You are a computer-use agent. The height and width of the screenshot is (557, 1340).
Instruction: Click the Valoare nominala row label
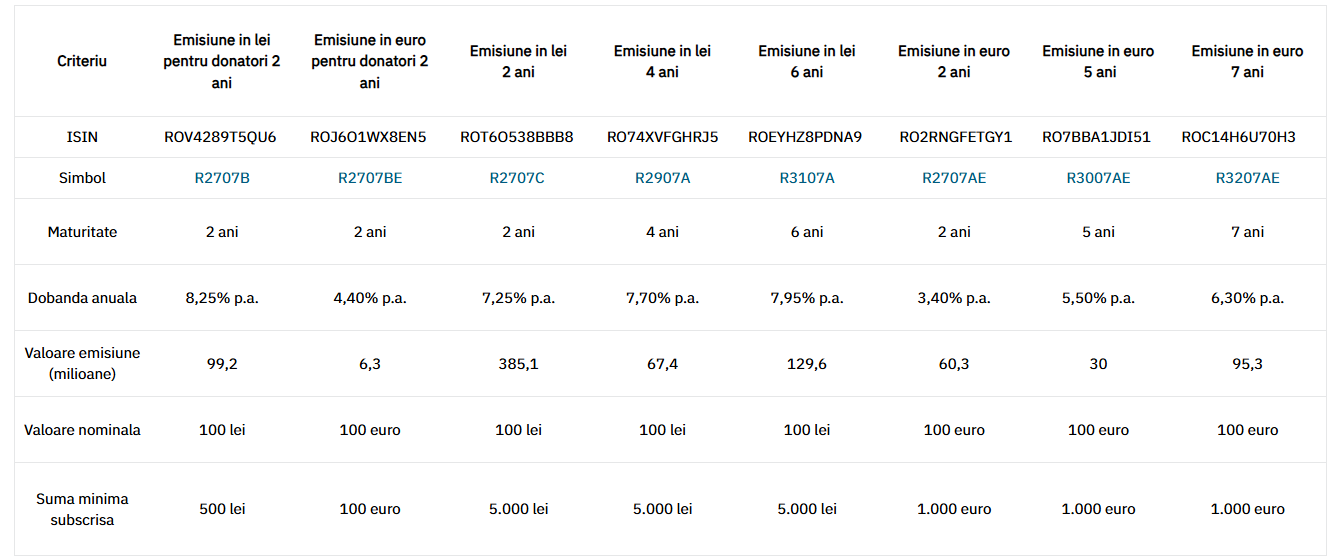click(x=82, y=430)
